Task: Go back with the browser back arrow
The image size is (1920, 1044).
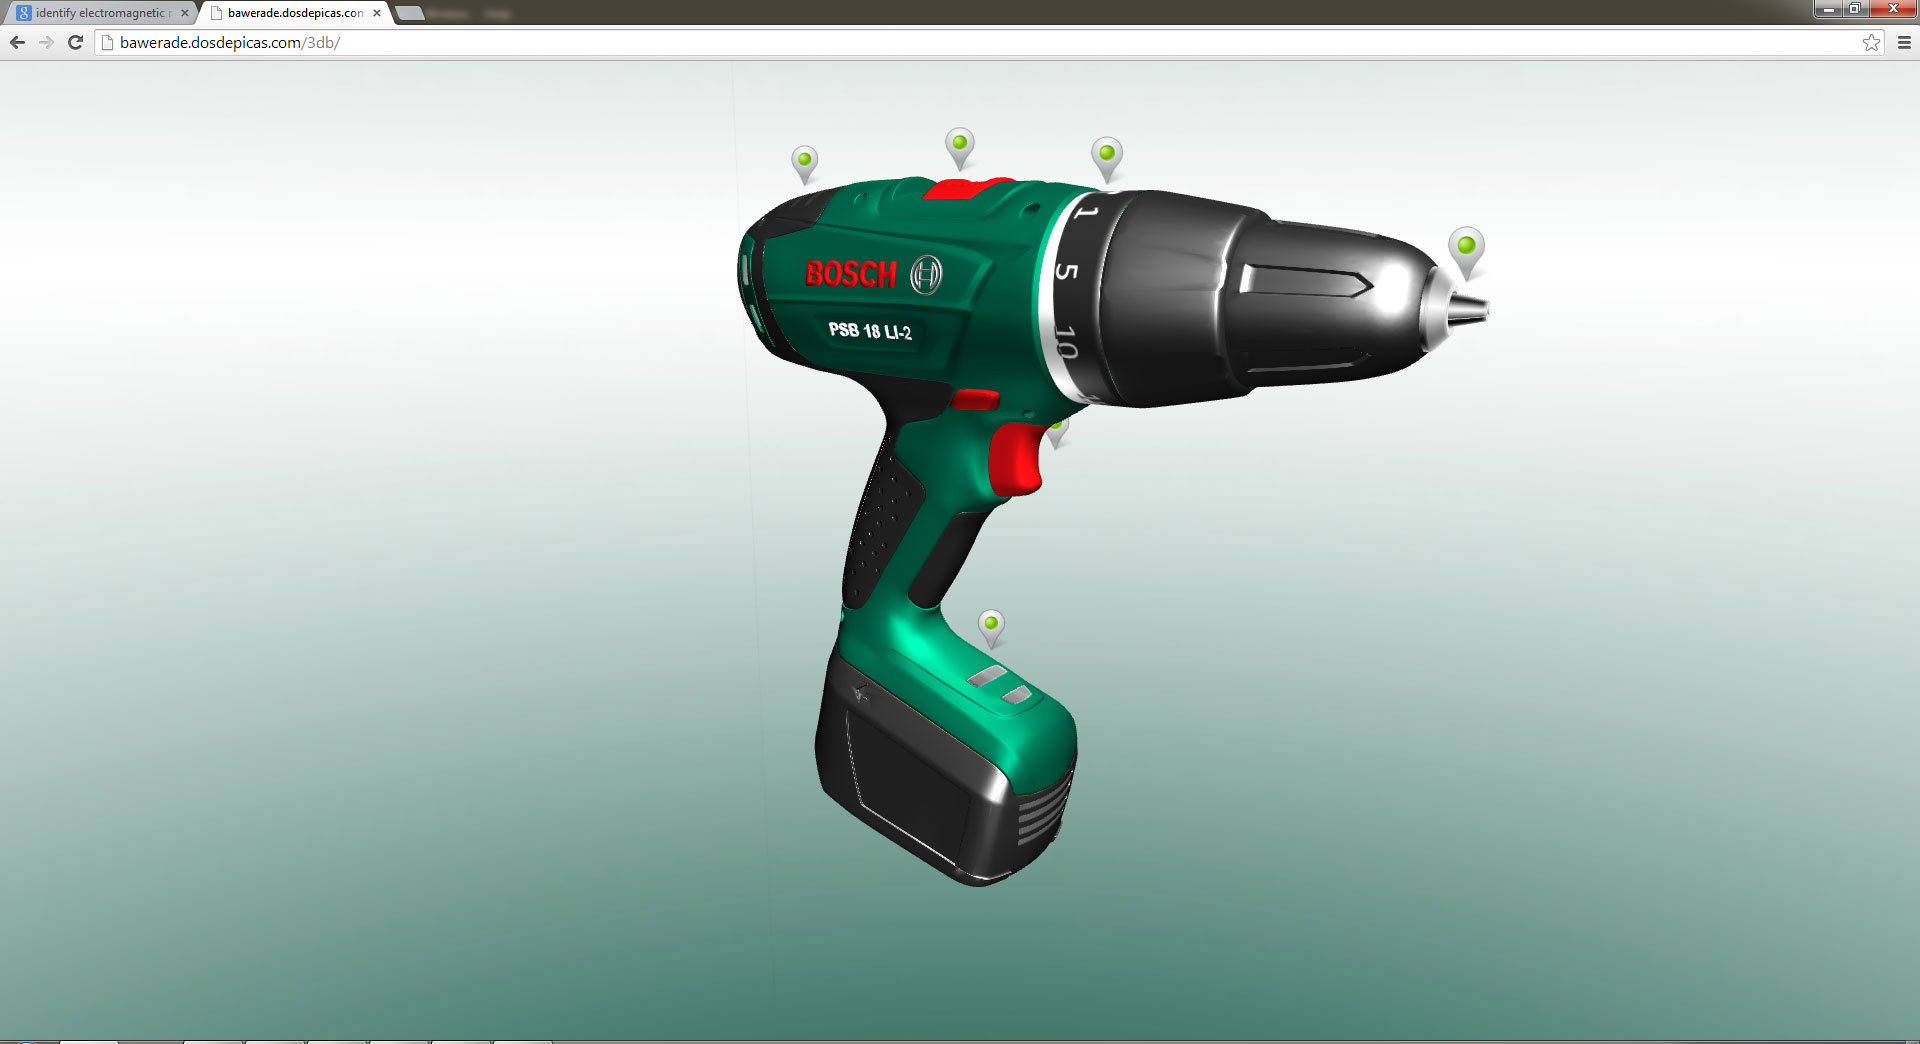Action: point(17,42)
